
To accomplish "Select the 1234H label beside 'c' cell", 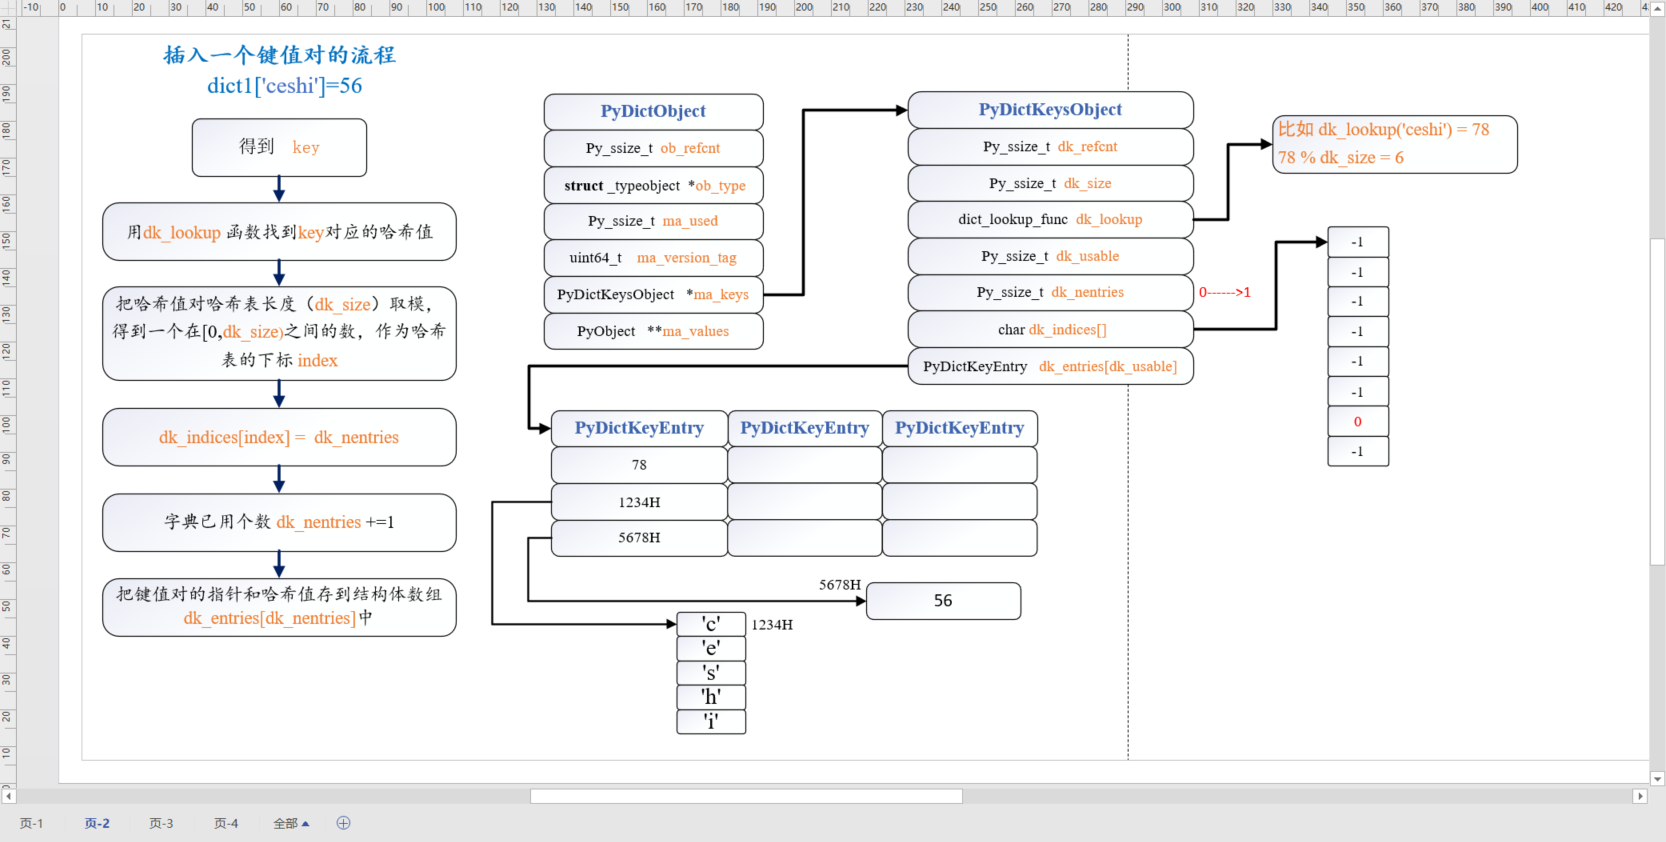I will click(x=772, y=625).
